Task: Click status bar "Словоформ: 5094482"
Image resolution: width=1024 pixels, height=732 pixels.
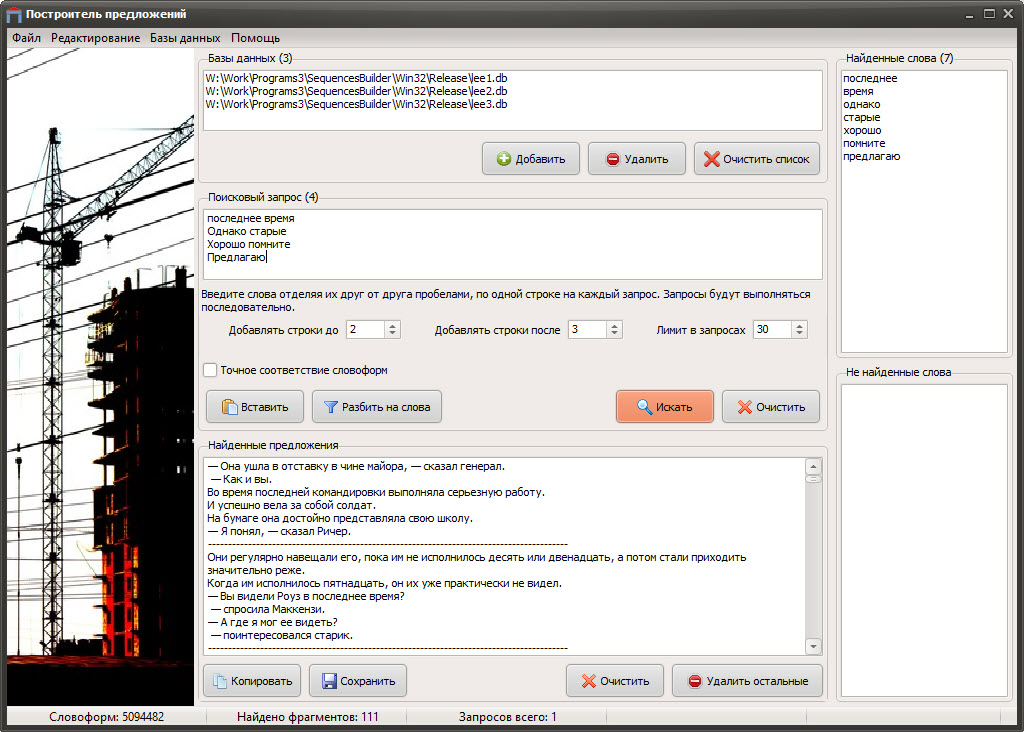Action: (x=106, y=717)
